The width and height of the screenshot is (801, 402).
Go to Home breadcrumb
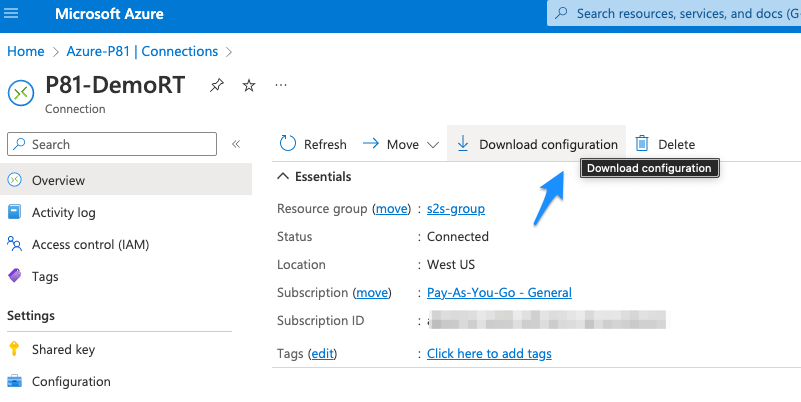pyautogui.click(x=26, y=52)
